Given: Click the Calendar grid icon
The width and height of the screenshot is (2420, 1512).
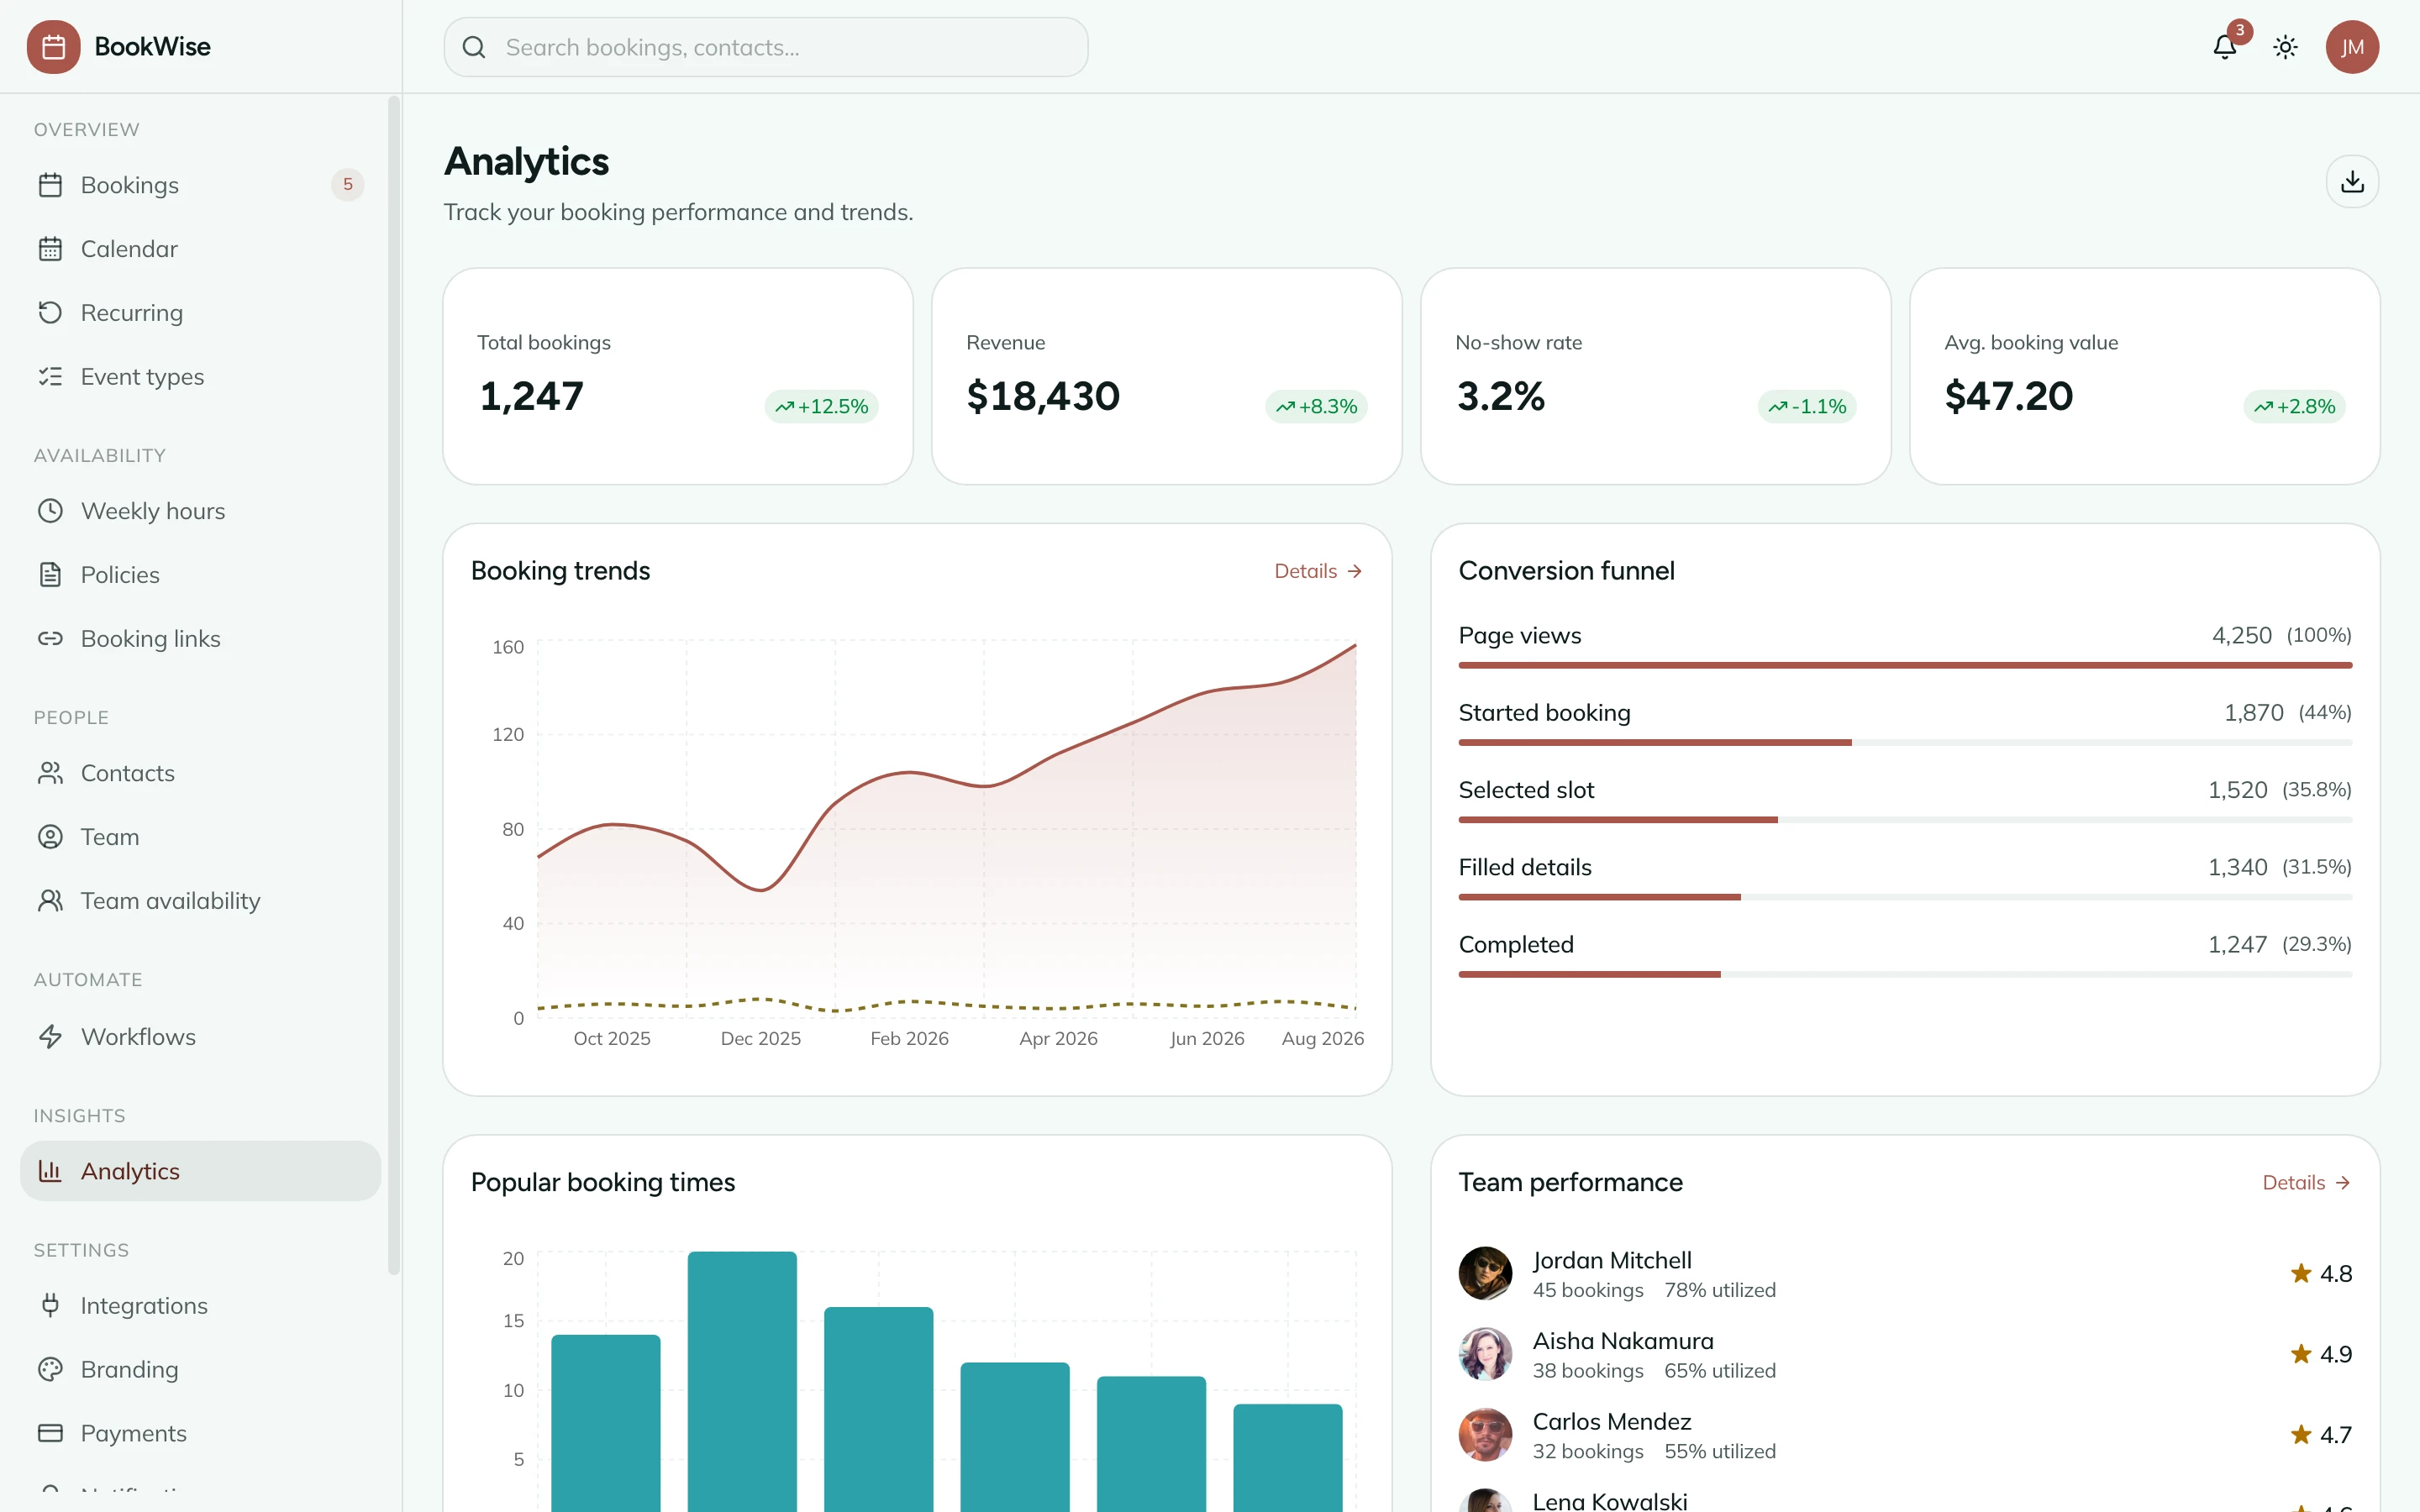Looking at the screenshot, I should click(50, 249).
